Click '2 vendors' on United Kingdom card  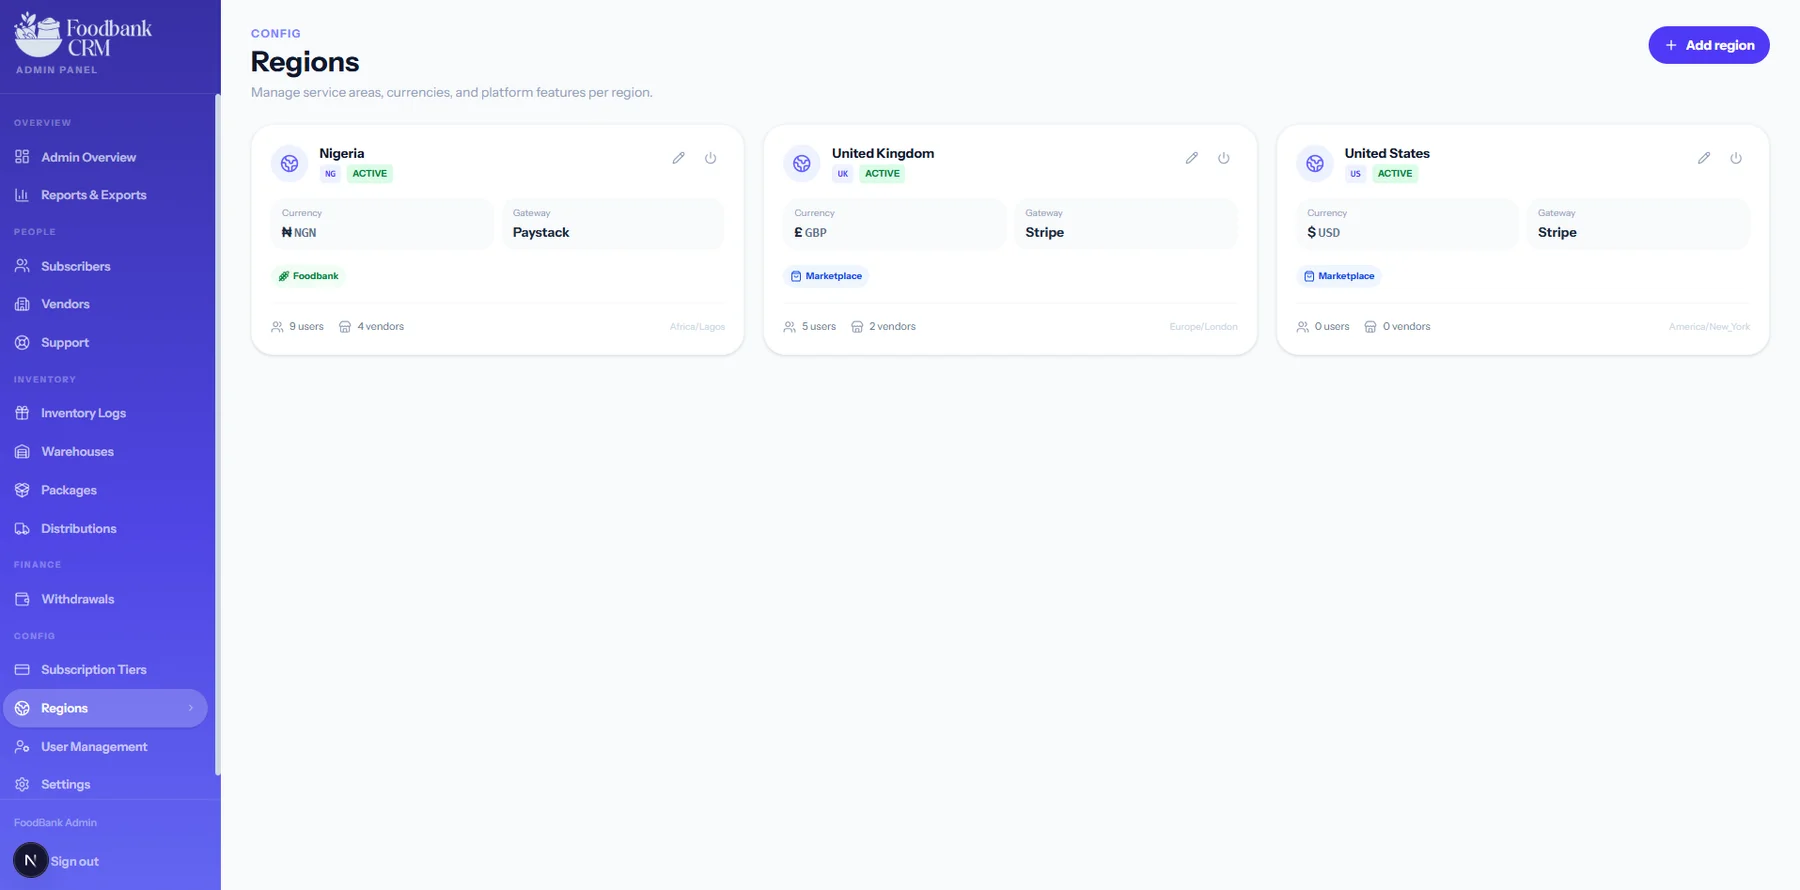click(884, 327)
